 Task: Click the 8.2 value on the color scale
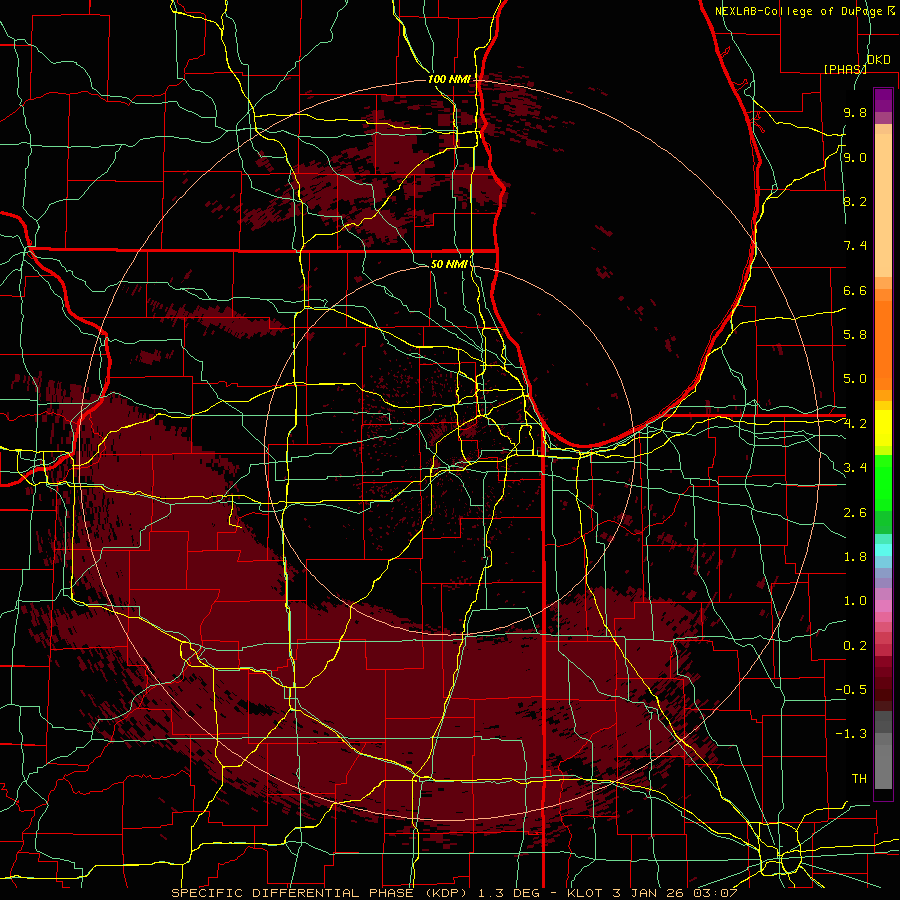(x=855, y=201)
